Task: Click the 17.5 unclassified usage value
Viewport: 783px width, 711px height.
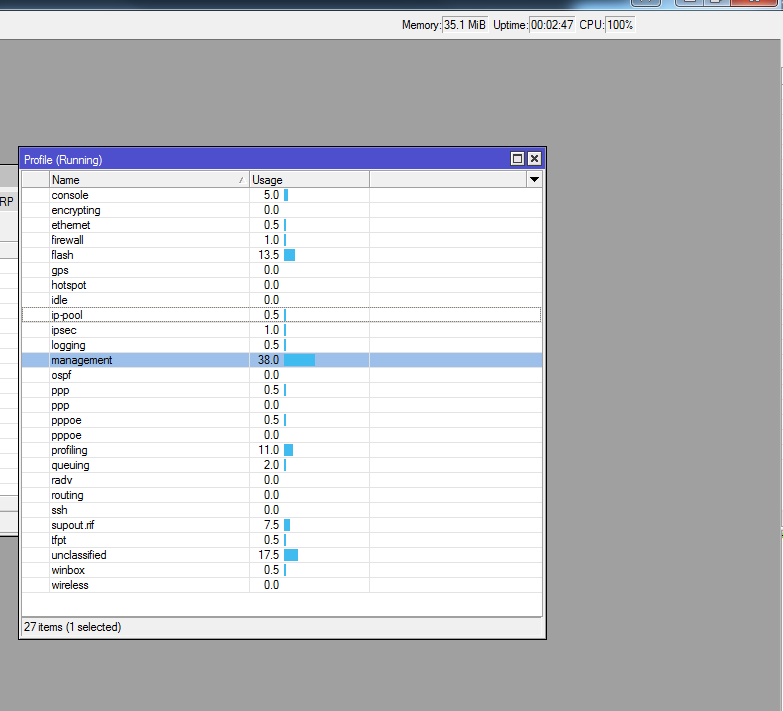Action: 269,555
